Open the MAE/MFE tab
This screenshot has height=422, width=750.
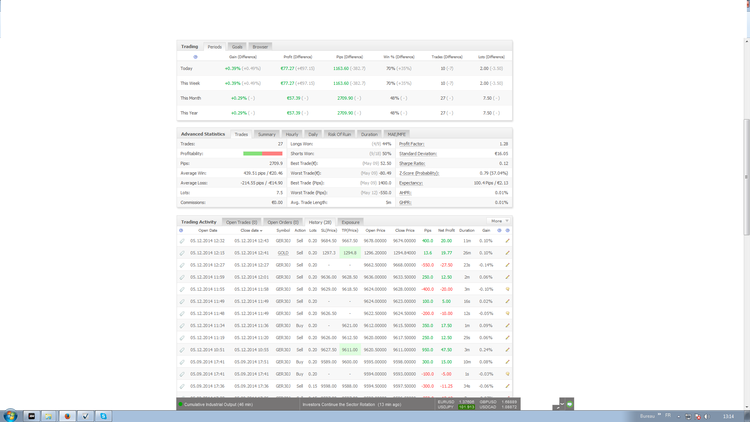coord(396,134)
